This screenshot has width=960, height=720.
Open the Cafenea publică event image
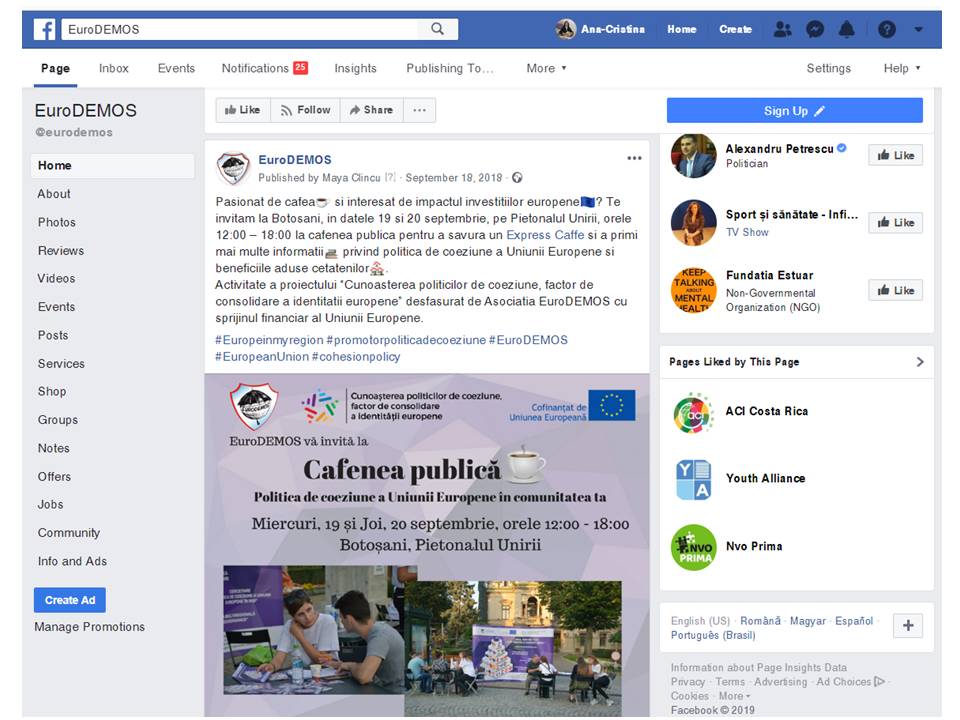pos(427,546)
